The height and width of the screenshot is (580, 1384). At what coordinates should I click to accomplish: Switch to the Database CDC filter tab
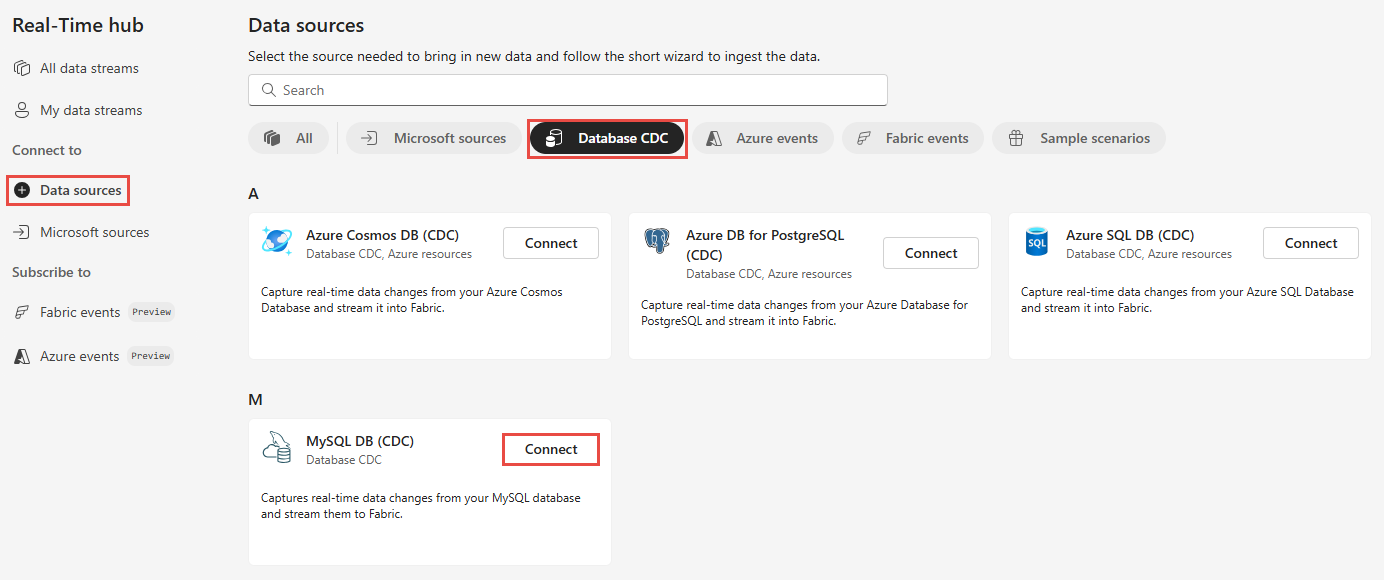click(x=607, y=138)
